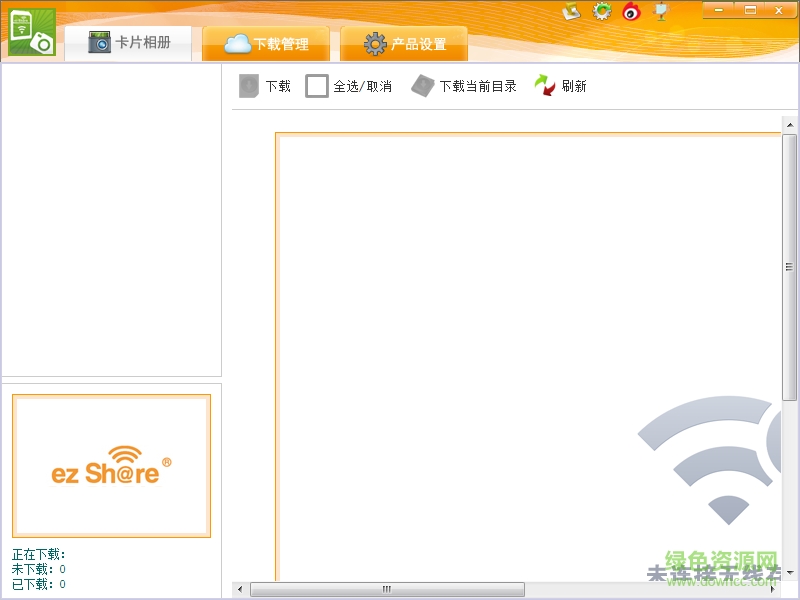The image size is (800, 600).
Task: Click the 刷新 refresh icon
Action: point(545,86)
